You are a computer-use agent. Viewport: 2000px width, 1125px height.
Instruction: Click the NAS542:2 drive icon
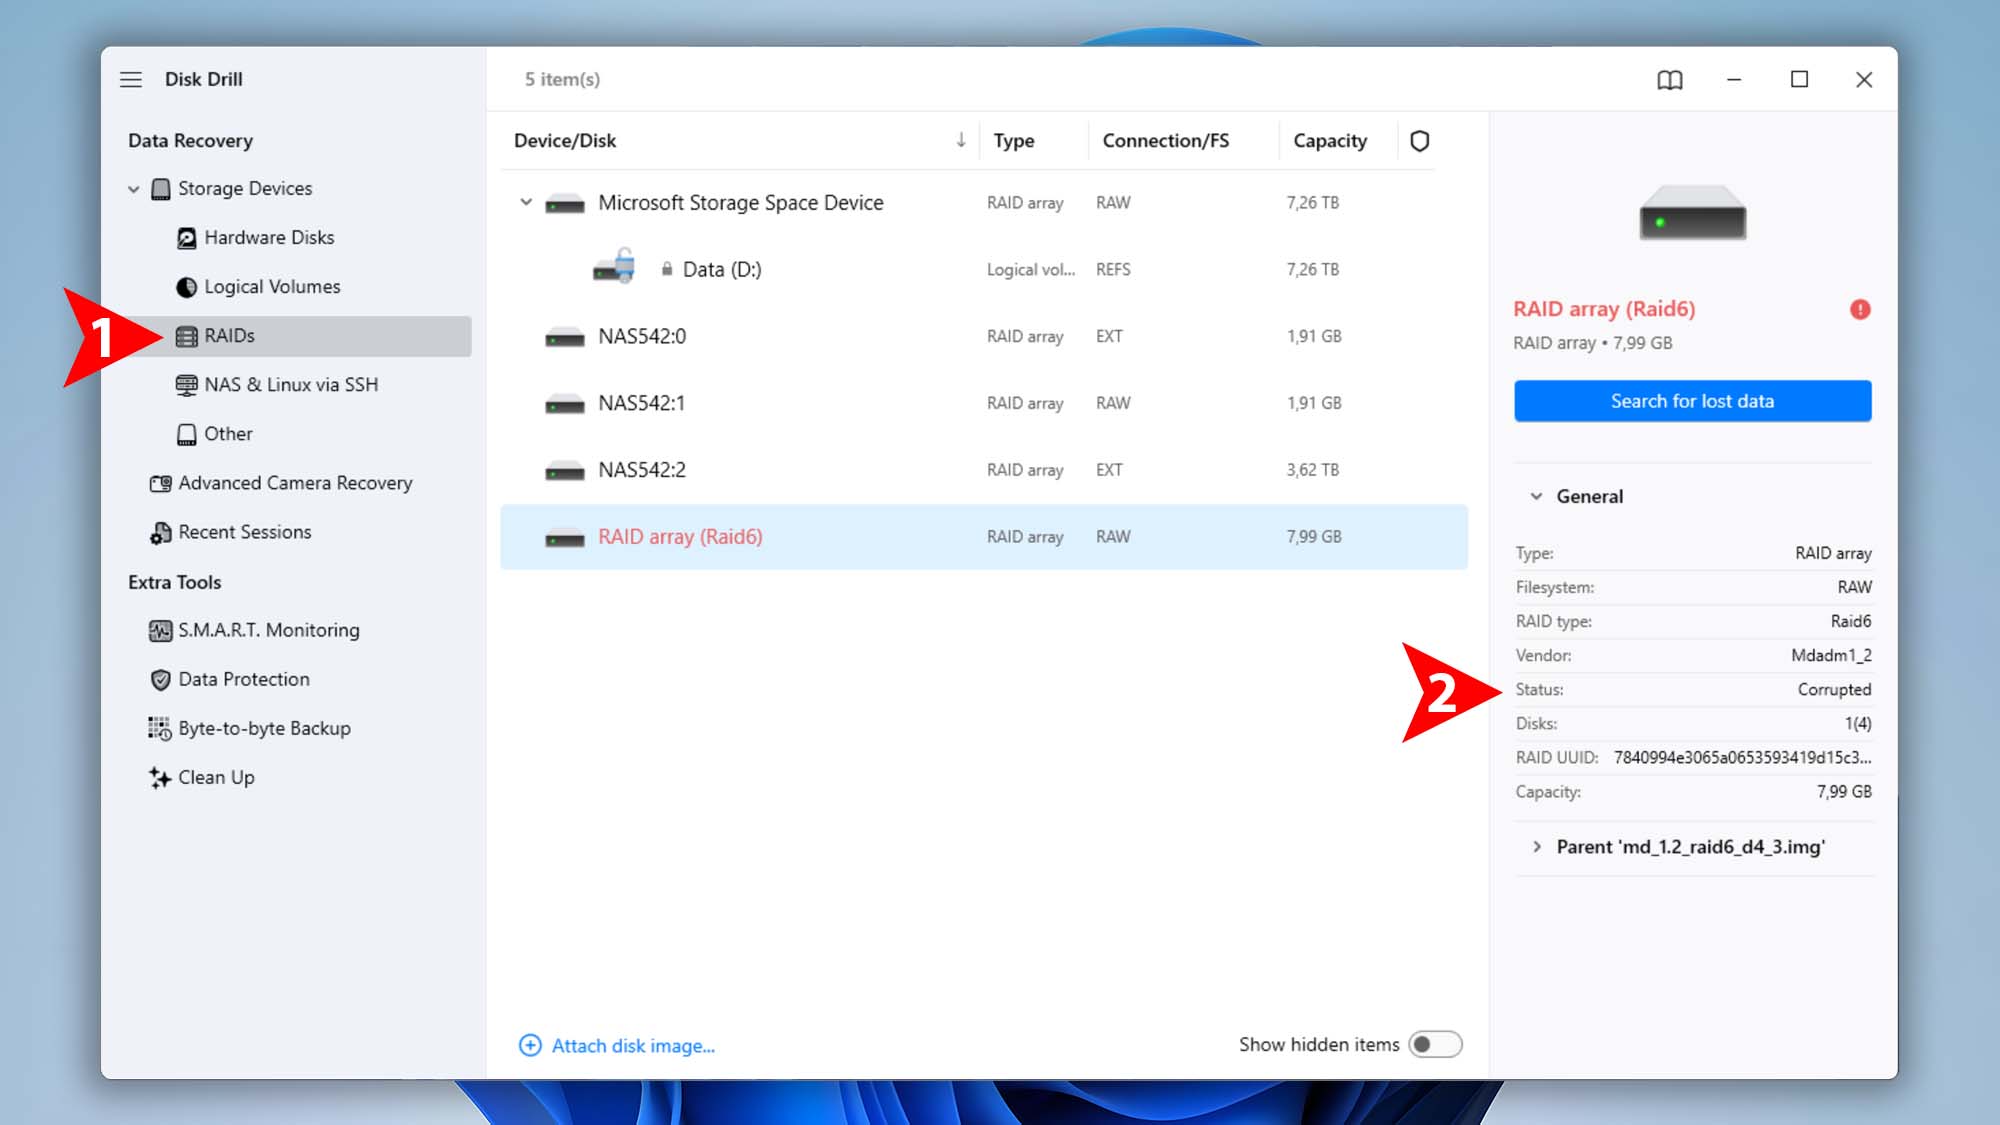(x=565, y=471)
